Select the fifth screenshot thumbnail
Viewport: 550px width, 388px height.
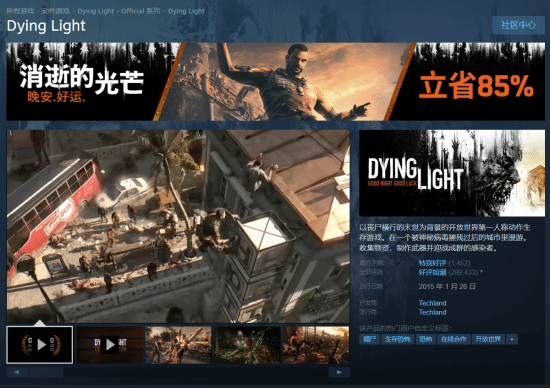coord(316,344)
